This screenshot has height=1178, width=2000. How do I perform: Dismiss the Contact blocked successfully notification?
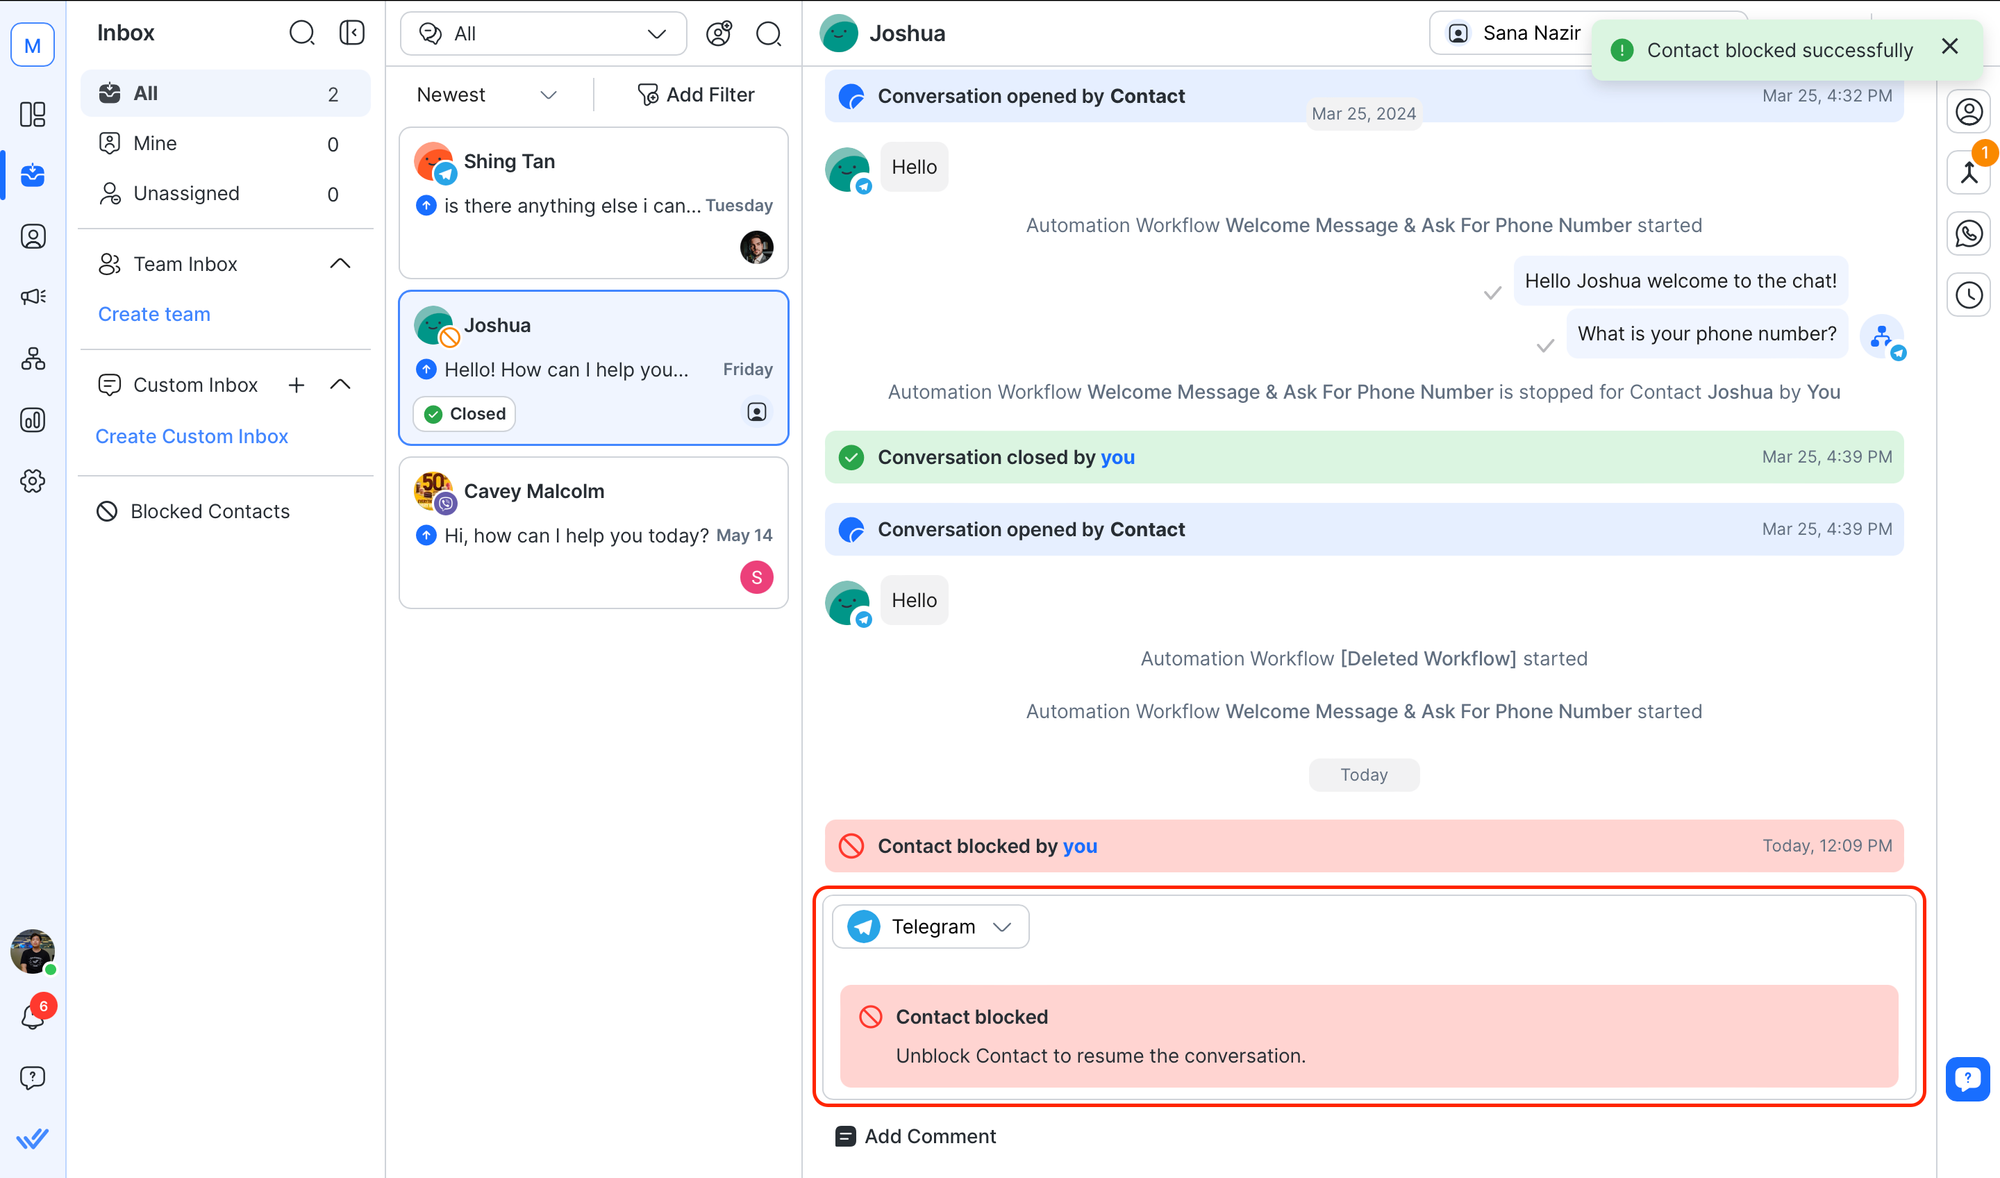[x=1949, y=47]
